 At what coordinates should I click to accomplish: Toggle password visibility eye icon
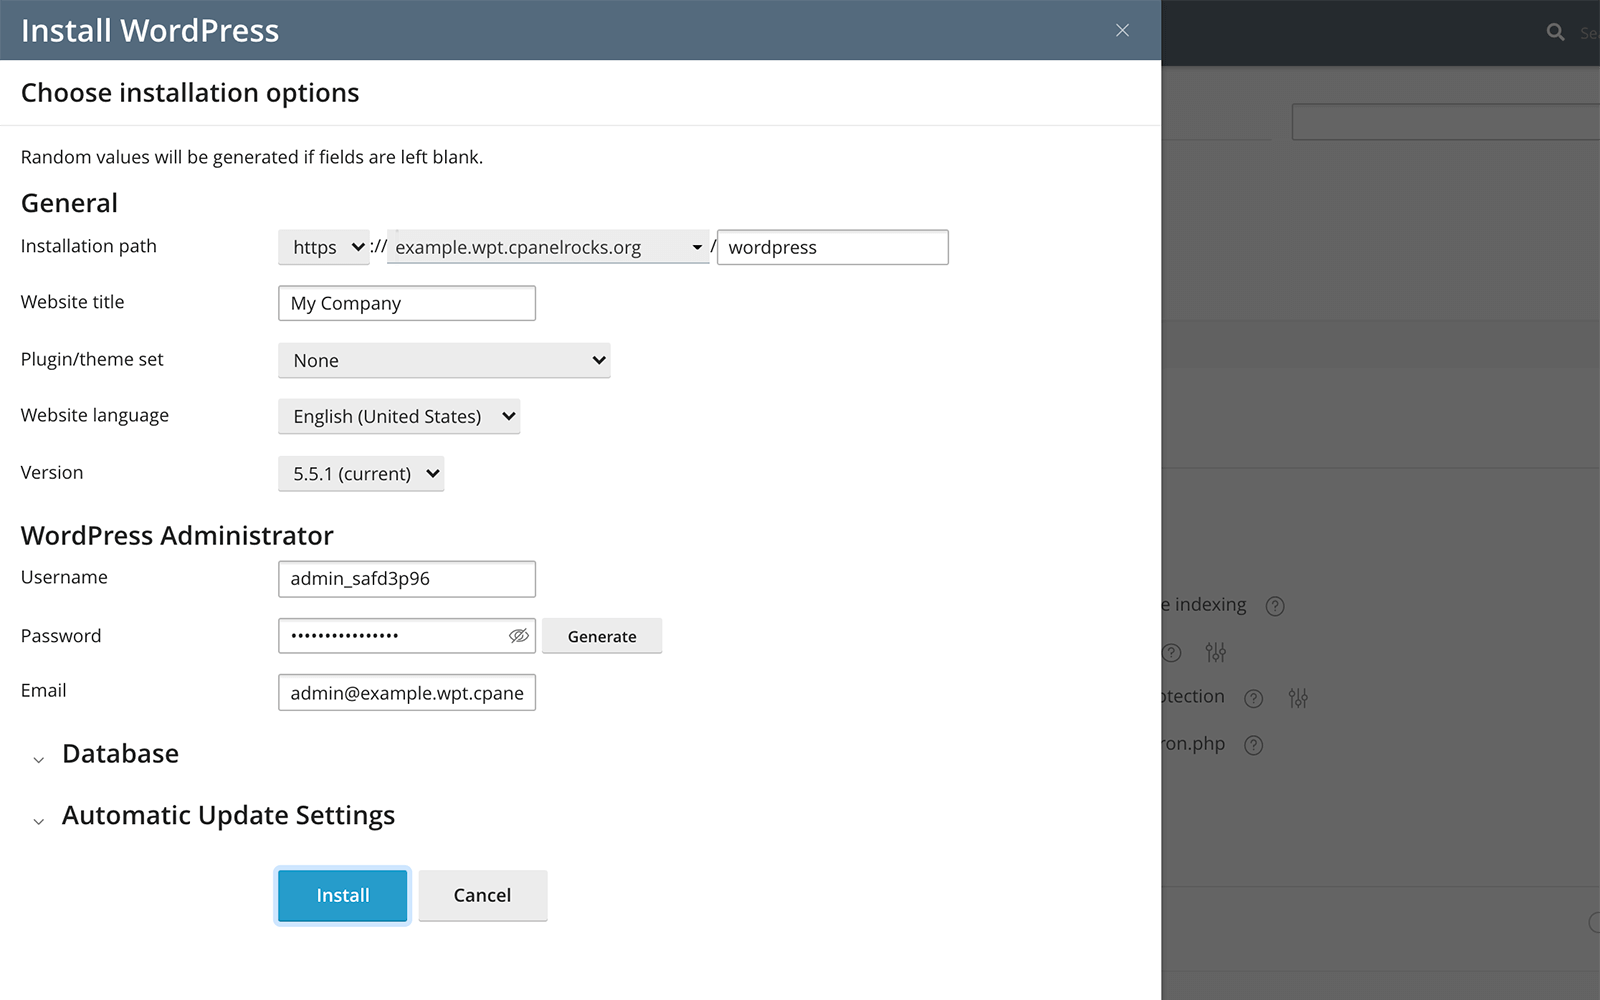tap(518, 636)
